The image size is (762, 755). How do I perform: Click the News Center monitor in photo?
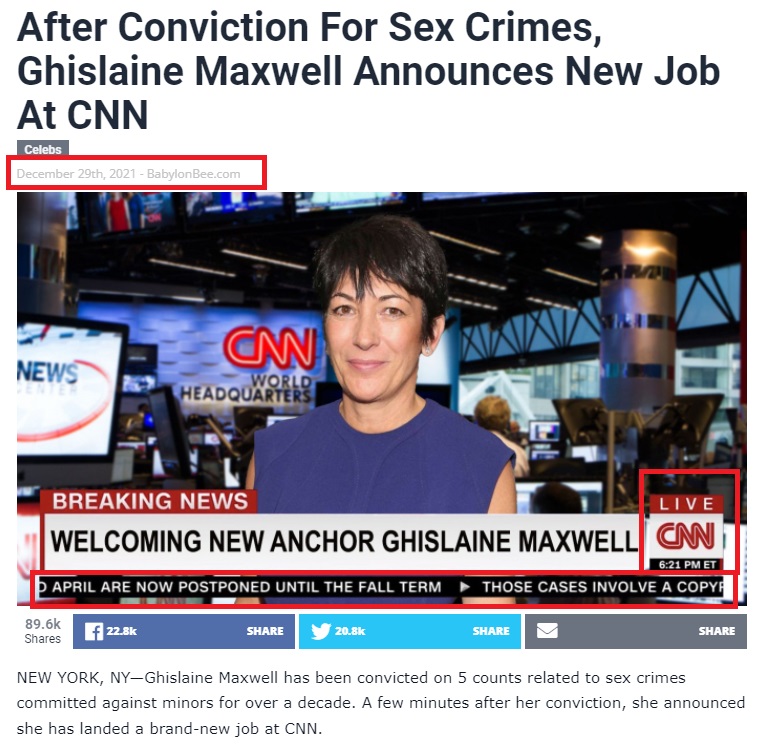click(x=66, y=389)
